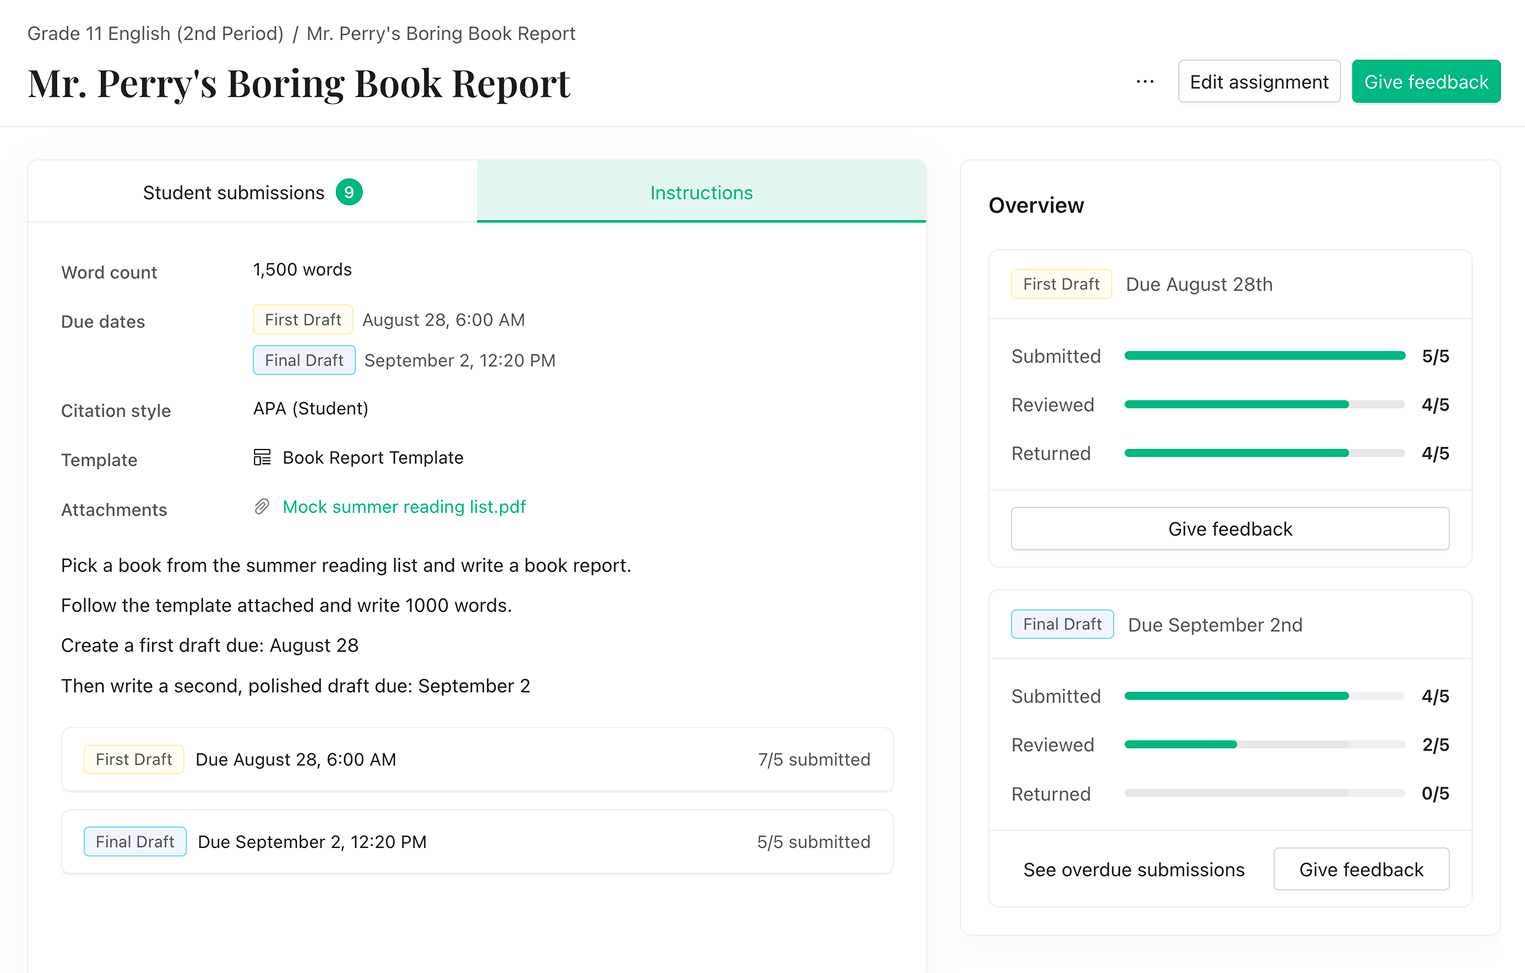This screenshot has height=973, width=1525.
Task: Open Final Draft row showing 5/5 submitted
Action: 477,842
